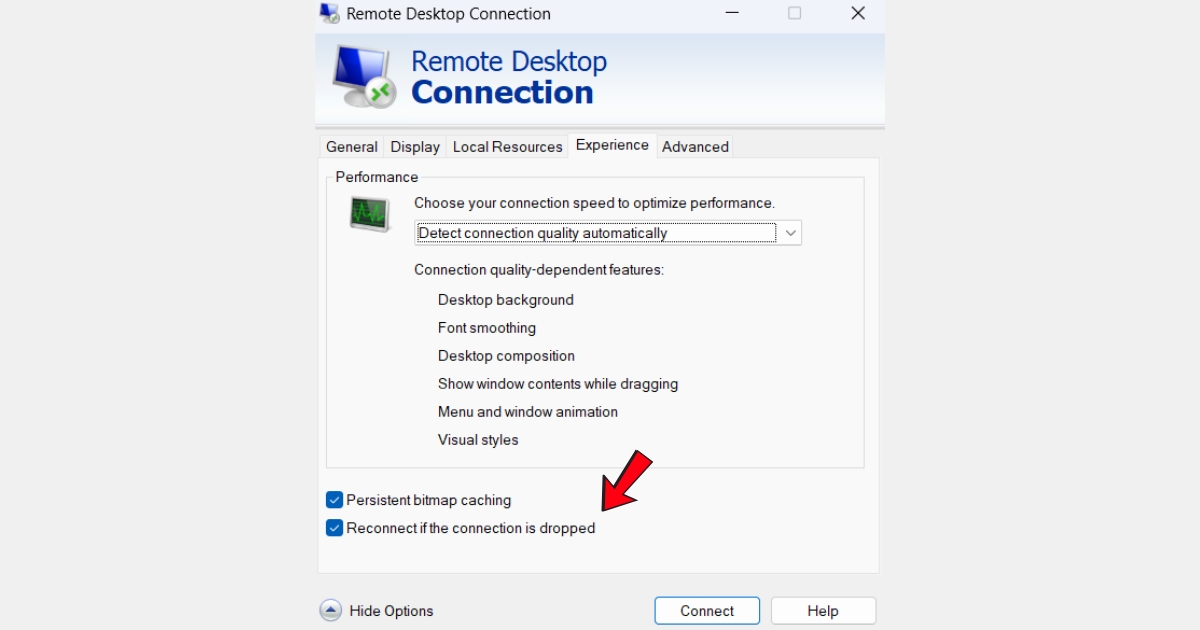Minimize the Remote Desktop Connection window
Image resolution: width=1200 pixels, height=630 pixels.
[x=731, y=13]
